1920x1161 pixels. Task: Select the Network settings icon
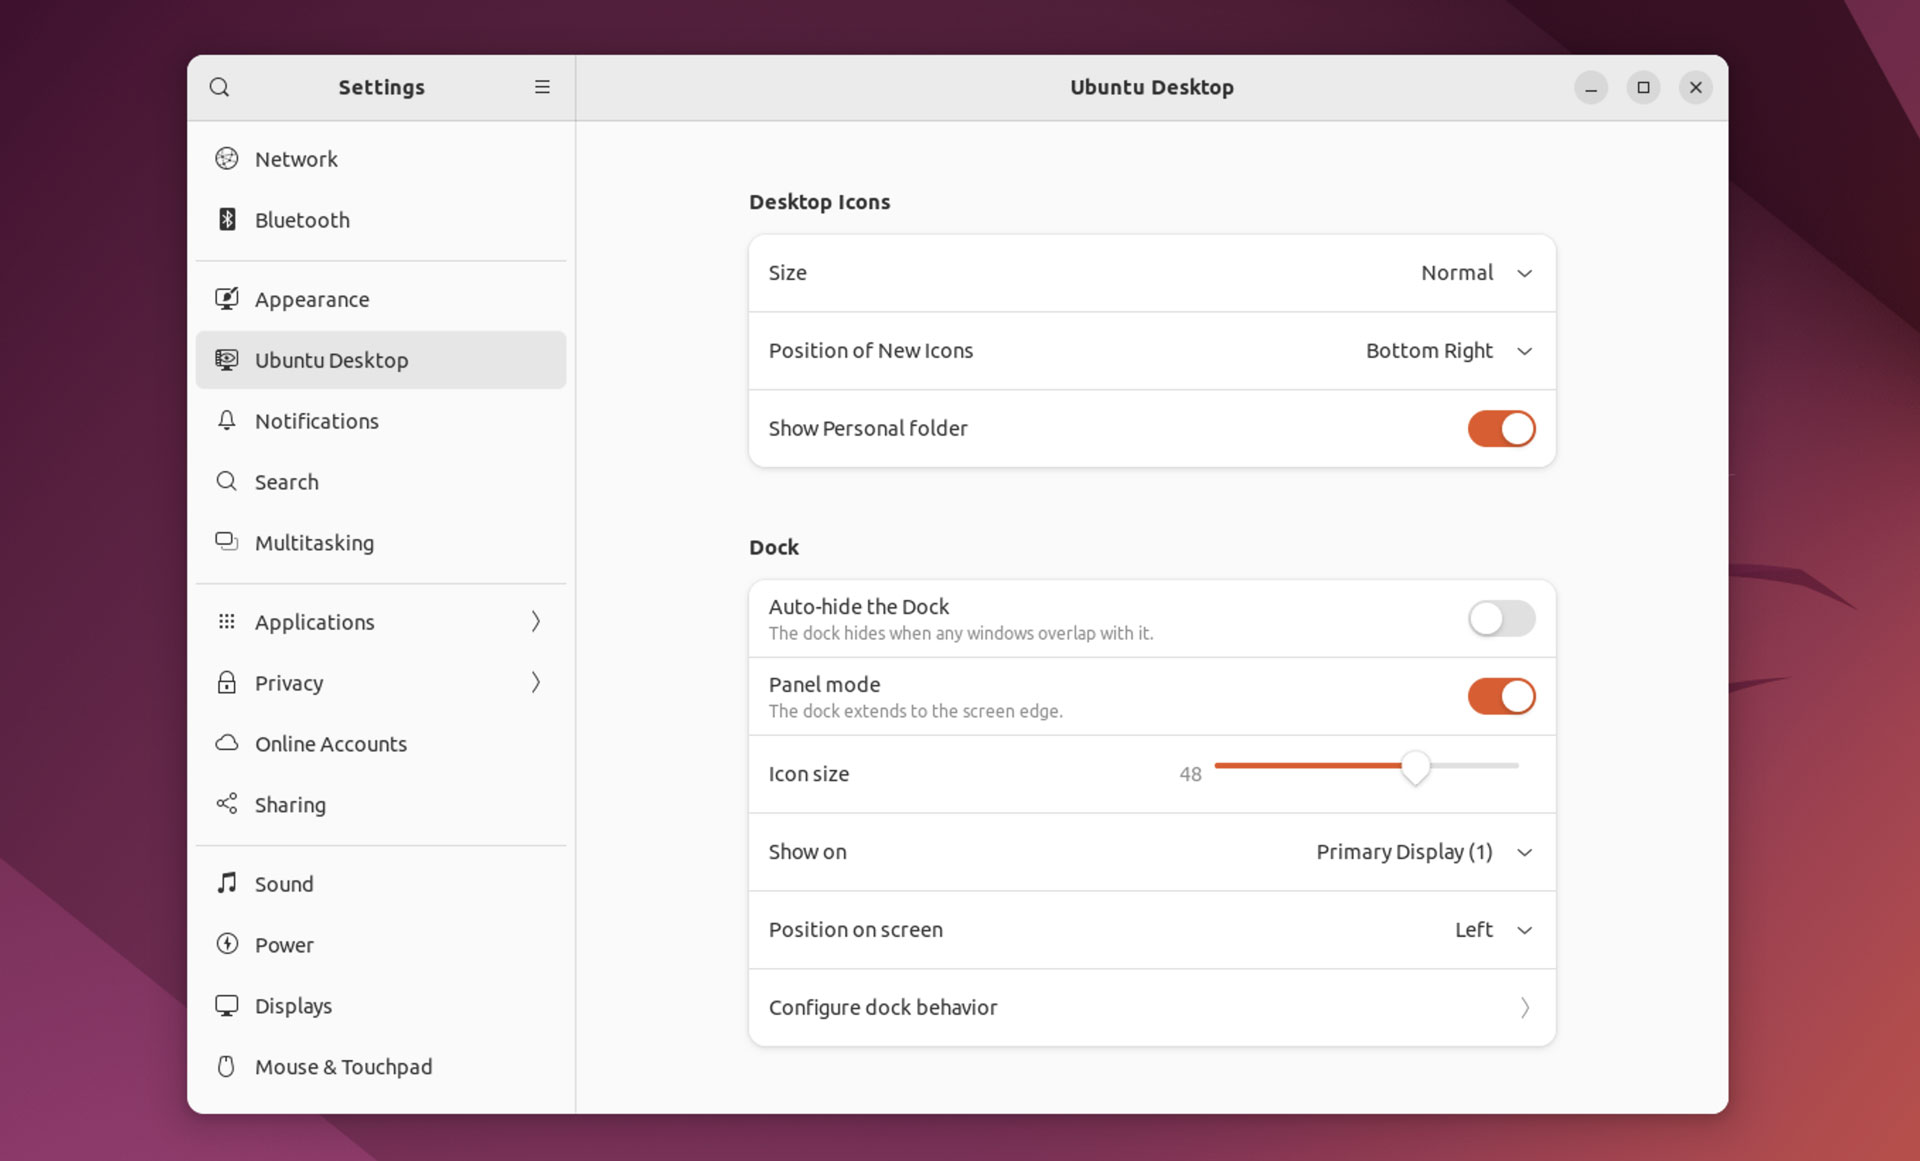(227, 158)
